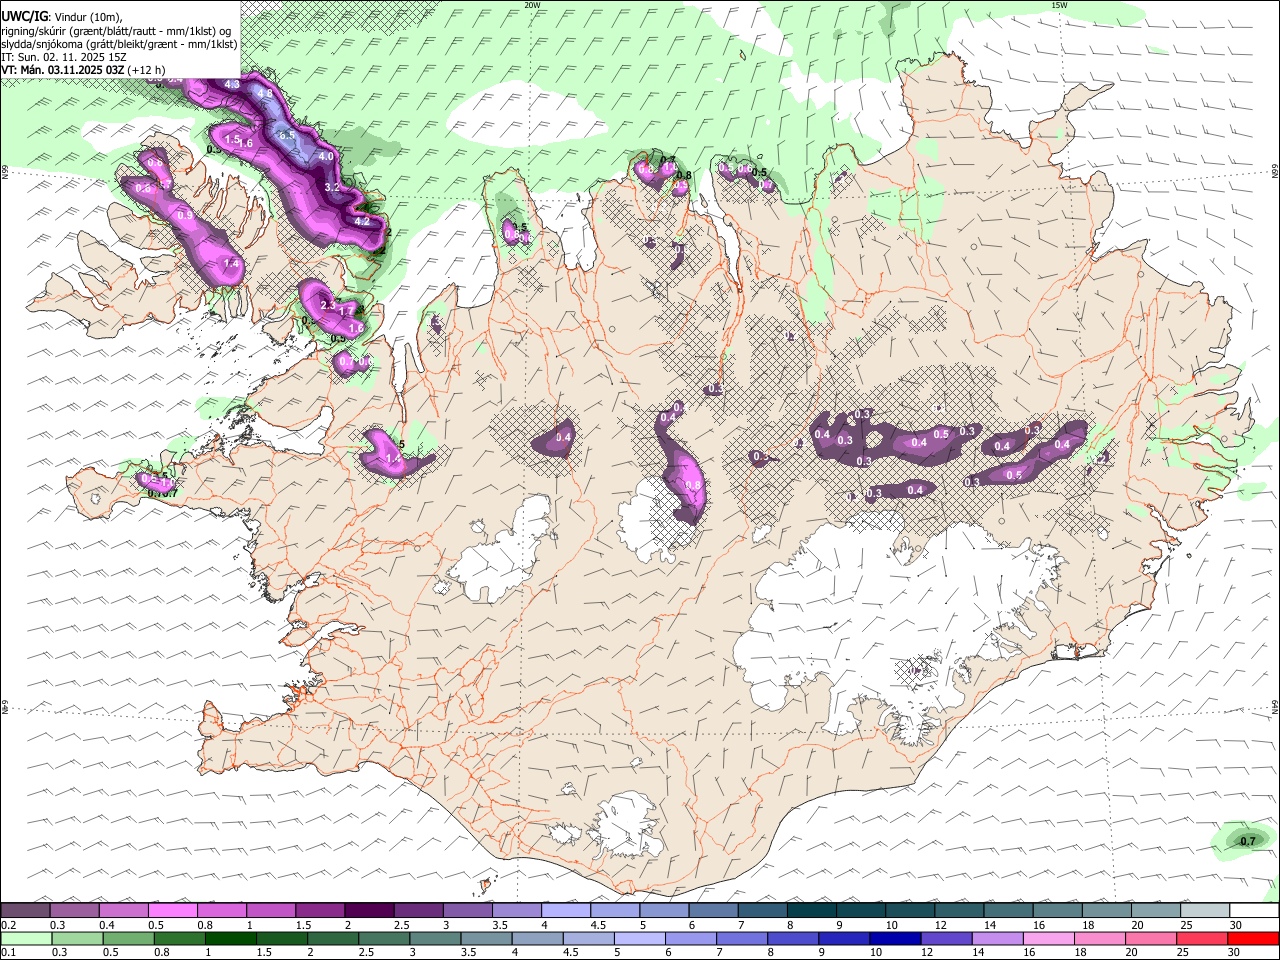Image resolution: width=1280 pixels, height=960 pixels.
Task: Click the 6.5 precipitation value
Action: (x=286, y=135)
